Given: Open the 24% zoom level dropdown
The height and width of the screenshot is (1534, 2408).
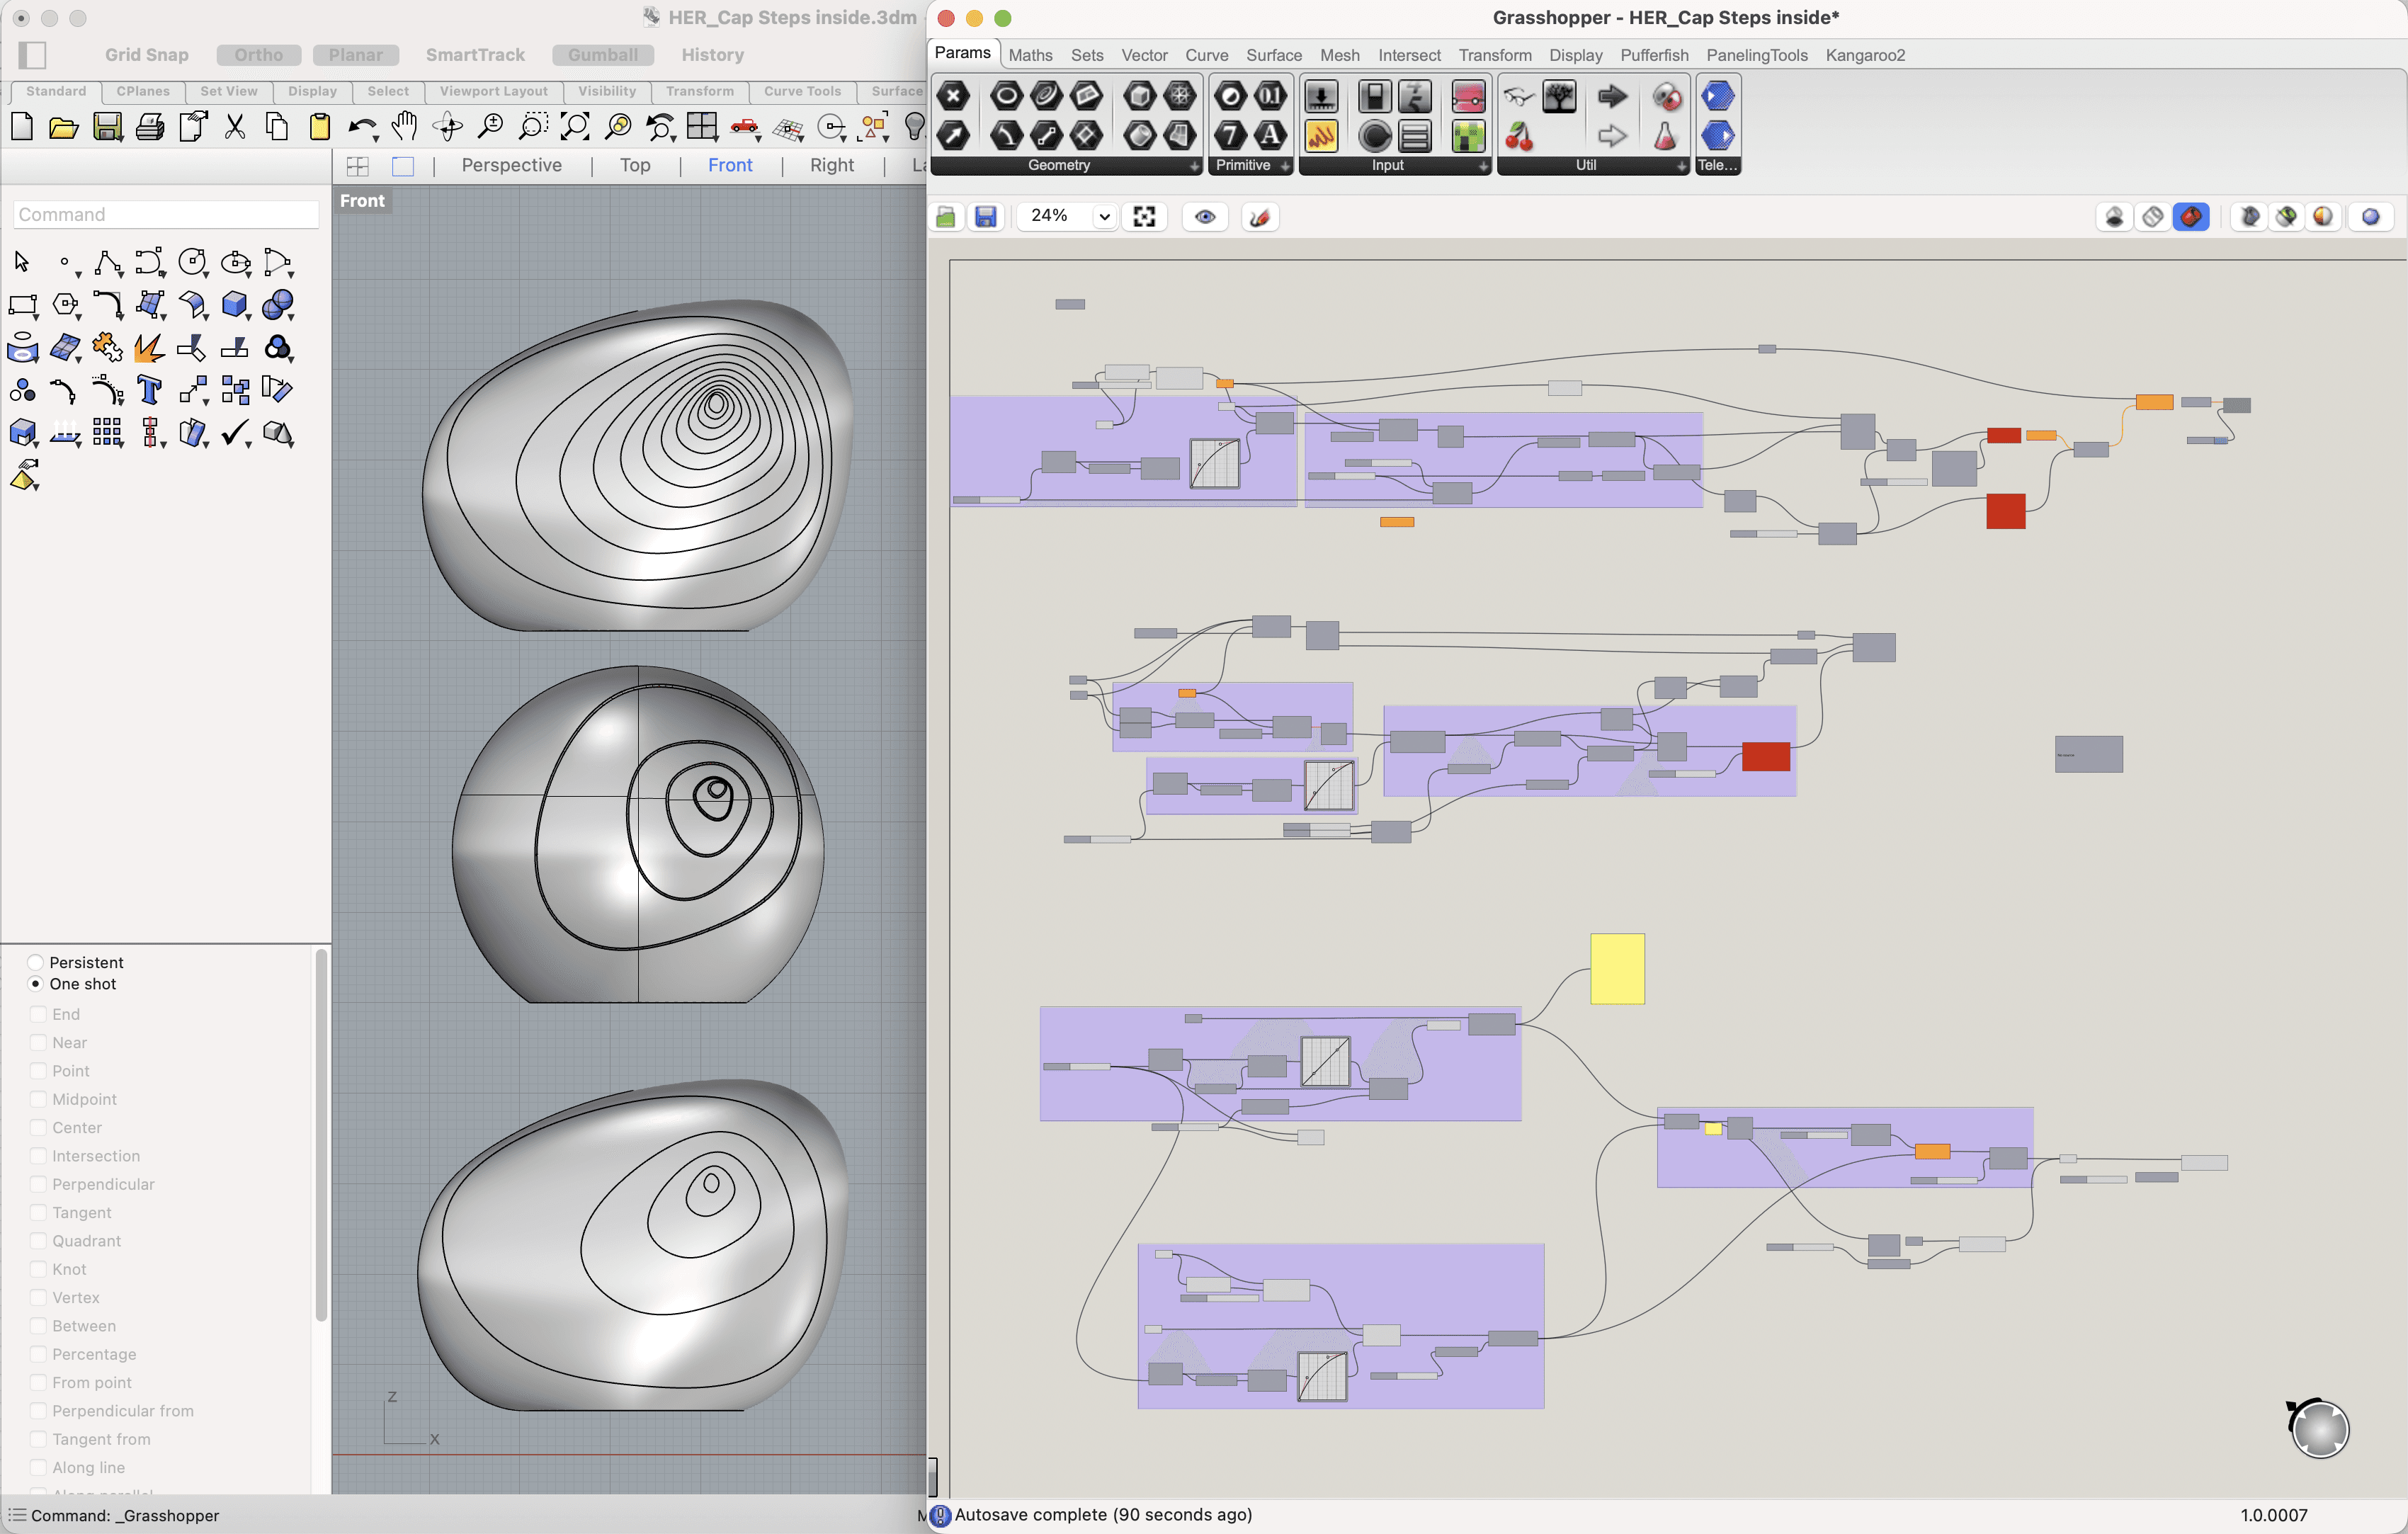Looking at the screenshot, I should click(x=1104, y=216).
